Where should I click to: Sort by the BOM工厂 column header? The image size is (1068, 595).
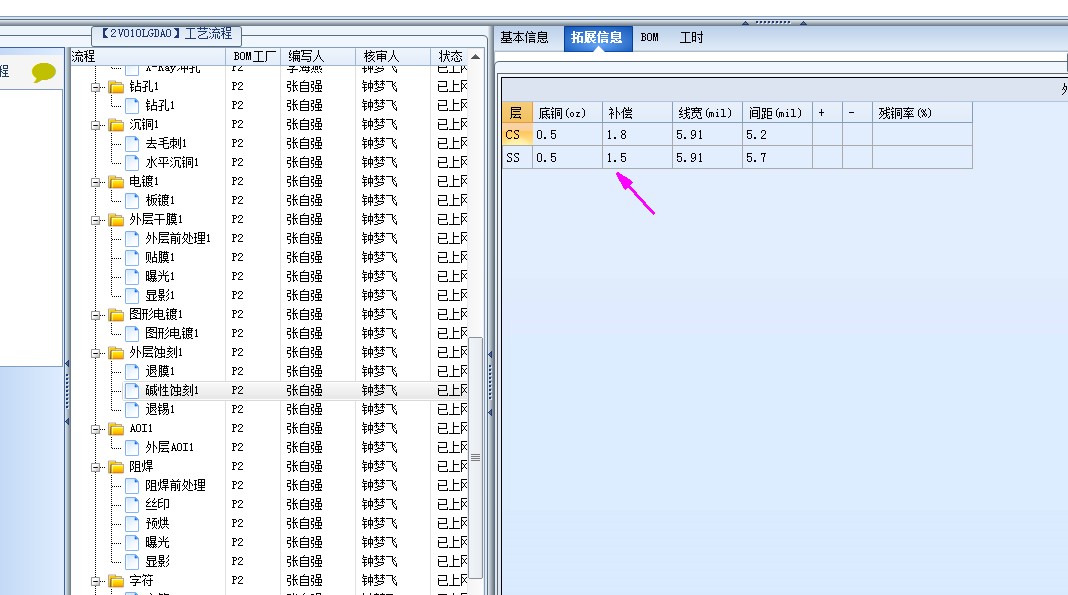click(x=253, y=56)
